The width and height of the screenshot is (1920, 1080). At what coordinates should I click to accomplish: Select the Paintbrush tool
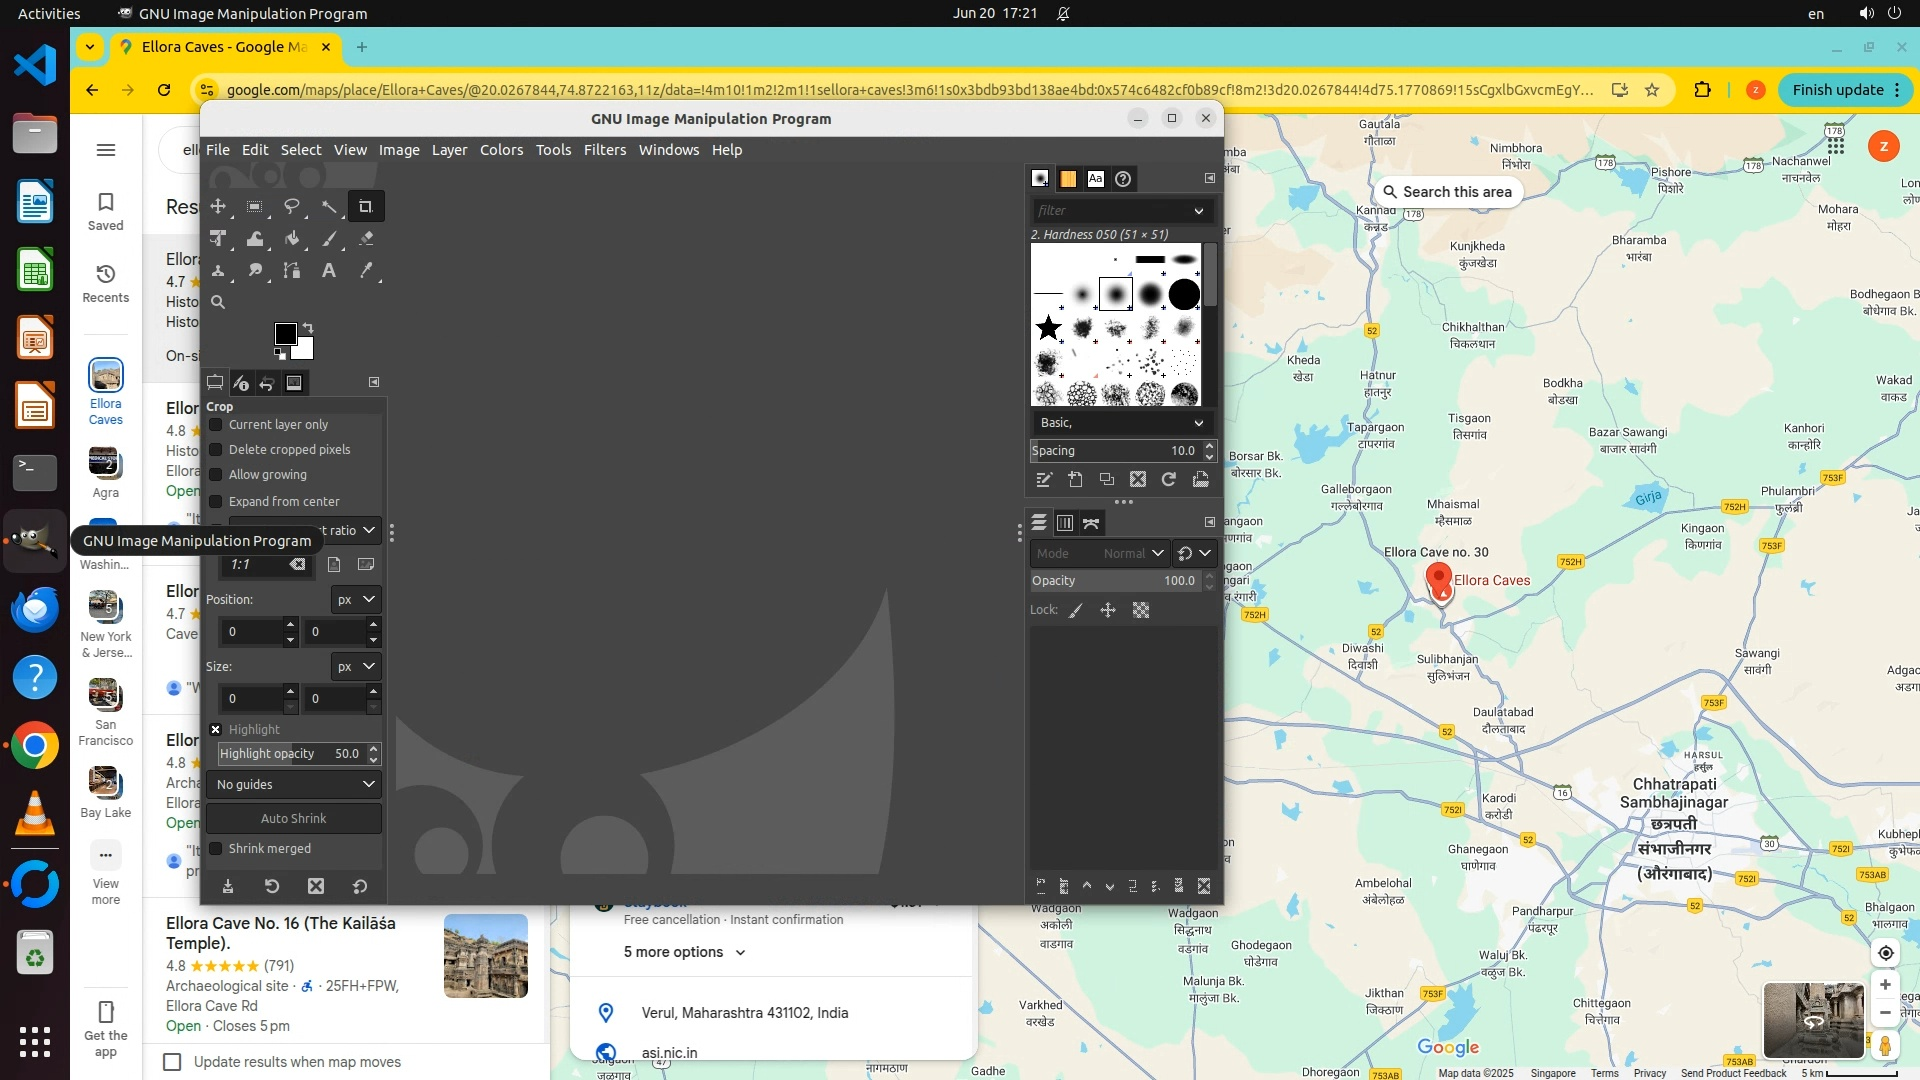(x=328, y=239)
